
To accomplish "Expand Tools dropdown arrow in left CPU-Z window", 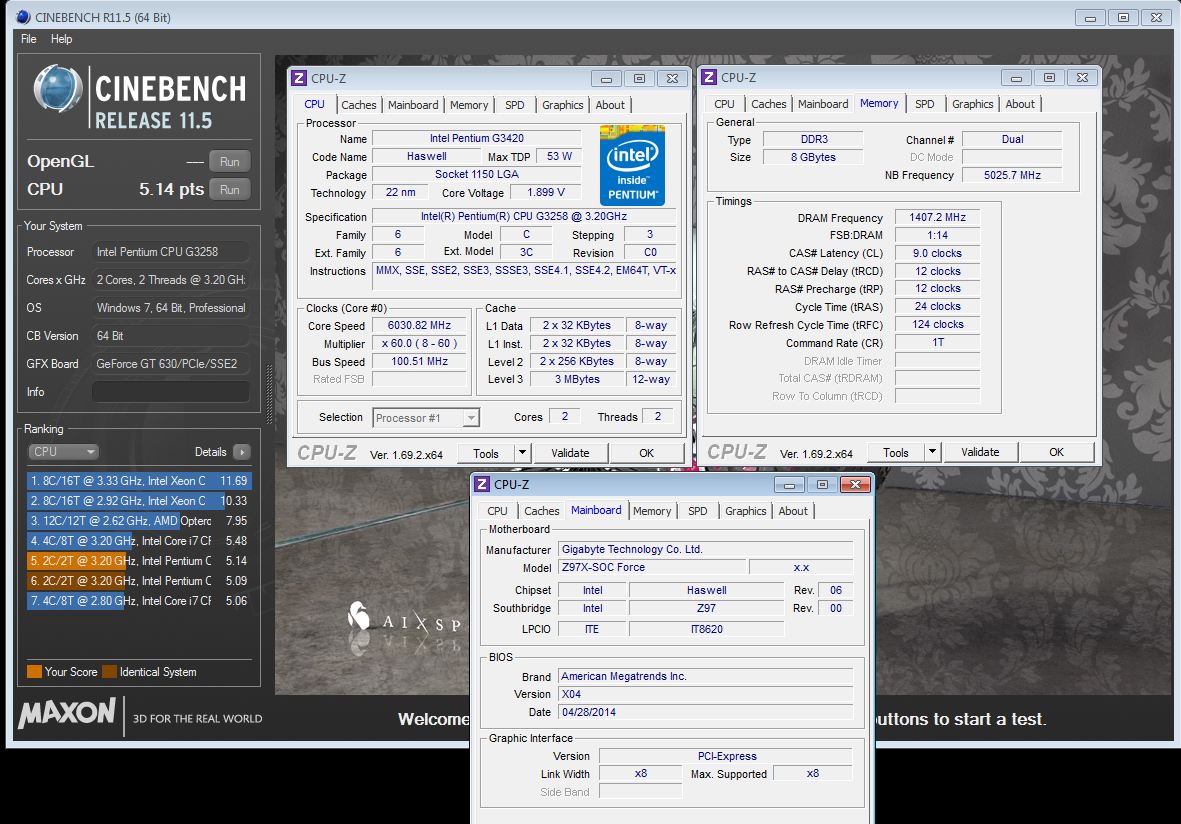I will click(523, 453).
